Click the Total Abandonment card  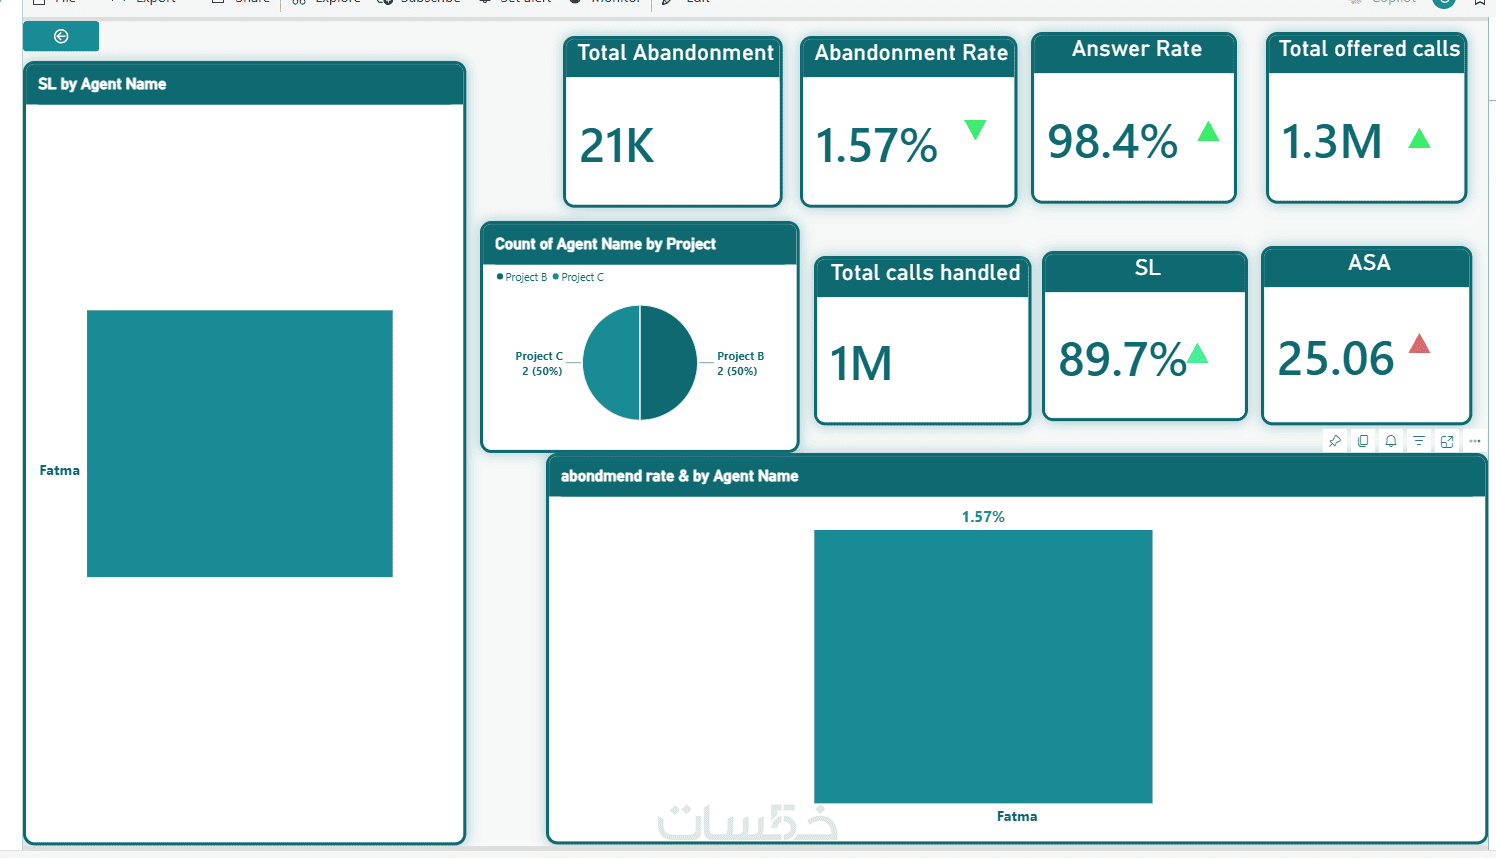(673, 122)
